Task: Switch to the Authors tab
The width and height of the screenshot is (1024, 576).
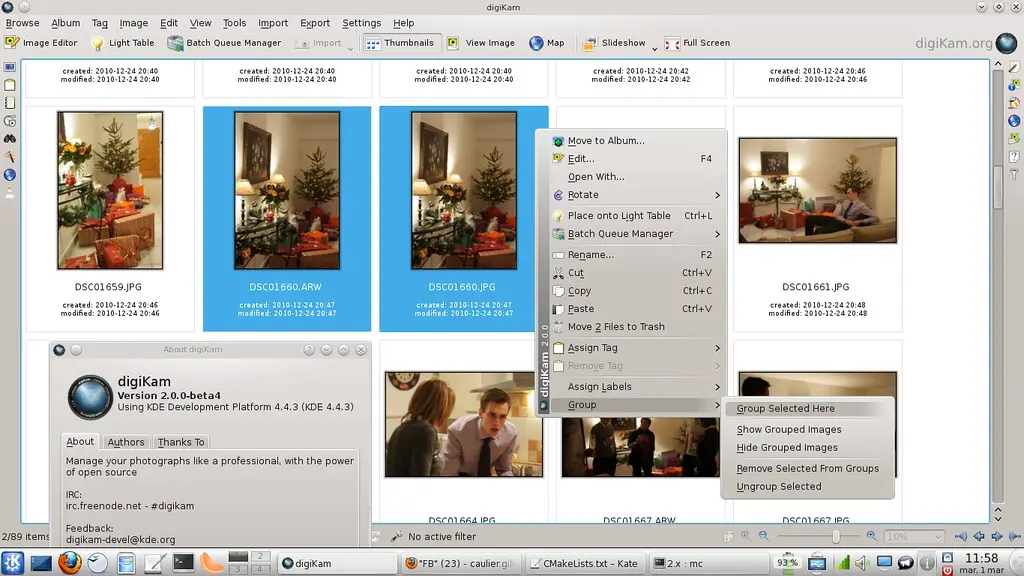Action: pos(126,442)
